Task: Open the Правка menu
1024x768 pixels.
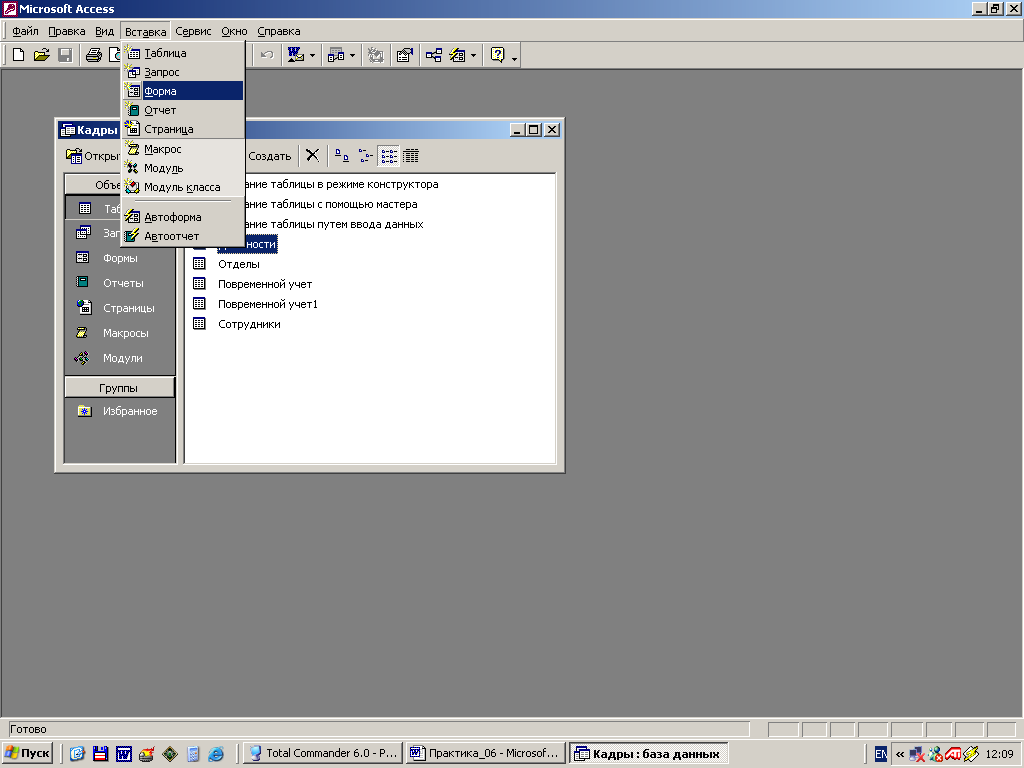Action: click(x=67, y=31)
